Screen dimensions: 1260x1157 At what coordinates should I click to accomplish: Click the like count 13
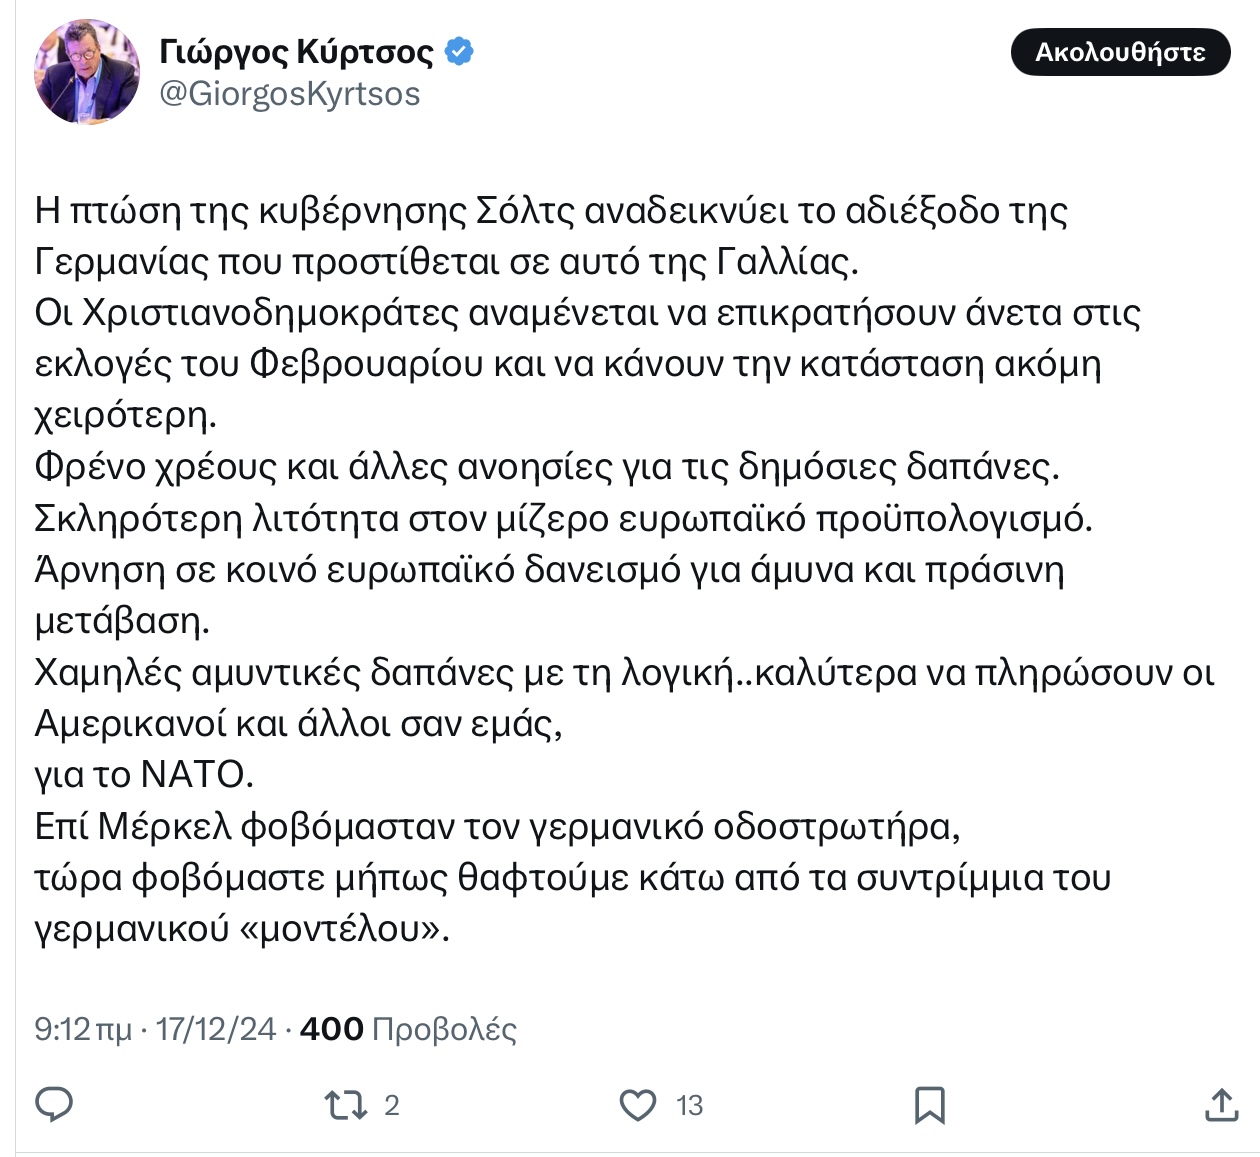(689, 1105)
